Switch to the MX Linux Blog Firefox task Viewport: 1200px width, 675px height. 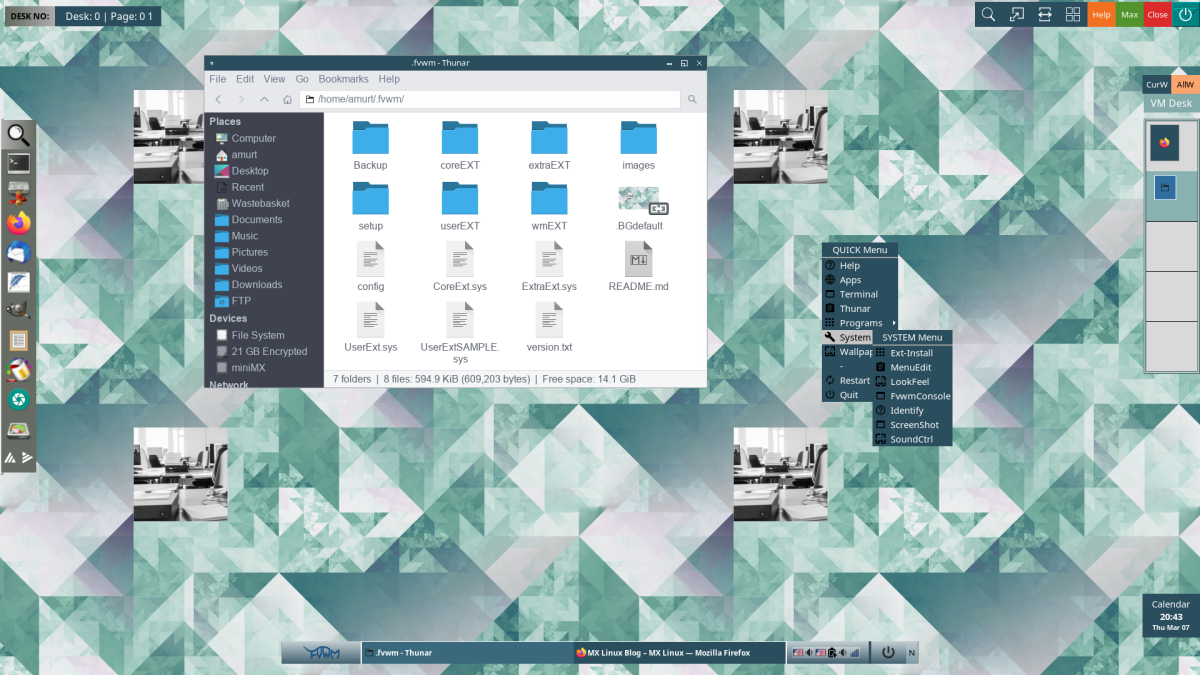pyautogui.click(x=679, y=653)
